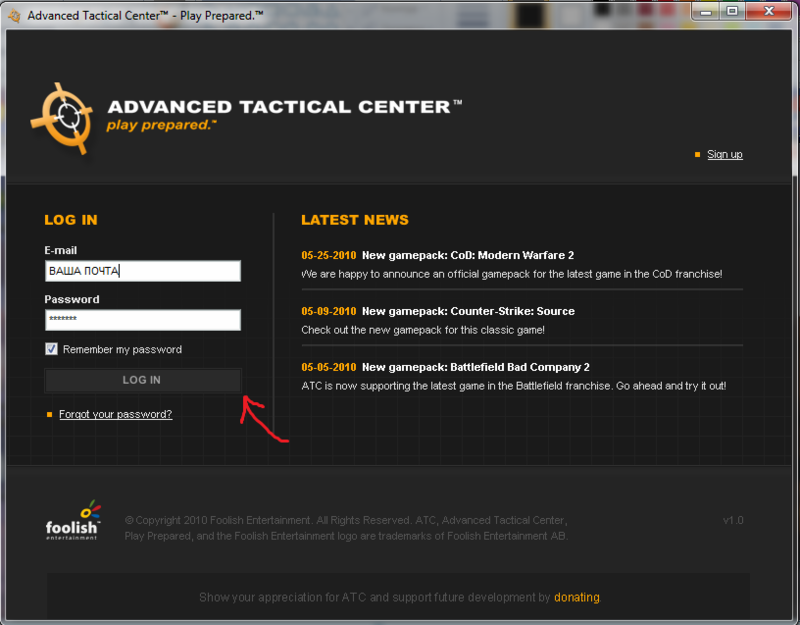800x625 pixels.
Task: Click the orange bullet beside Forgot your password
Action: (x=48, y=414)
